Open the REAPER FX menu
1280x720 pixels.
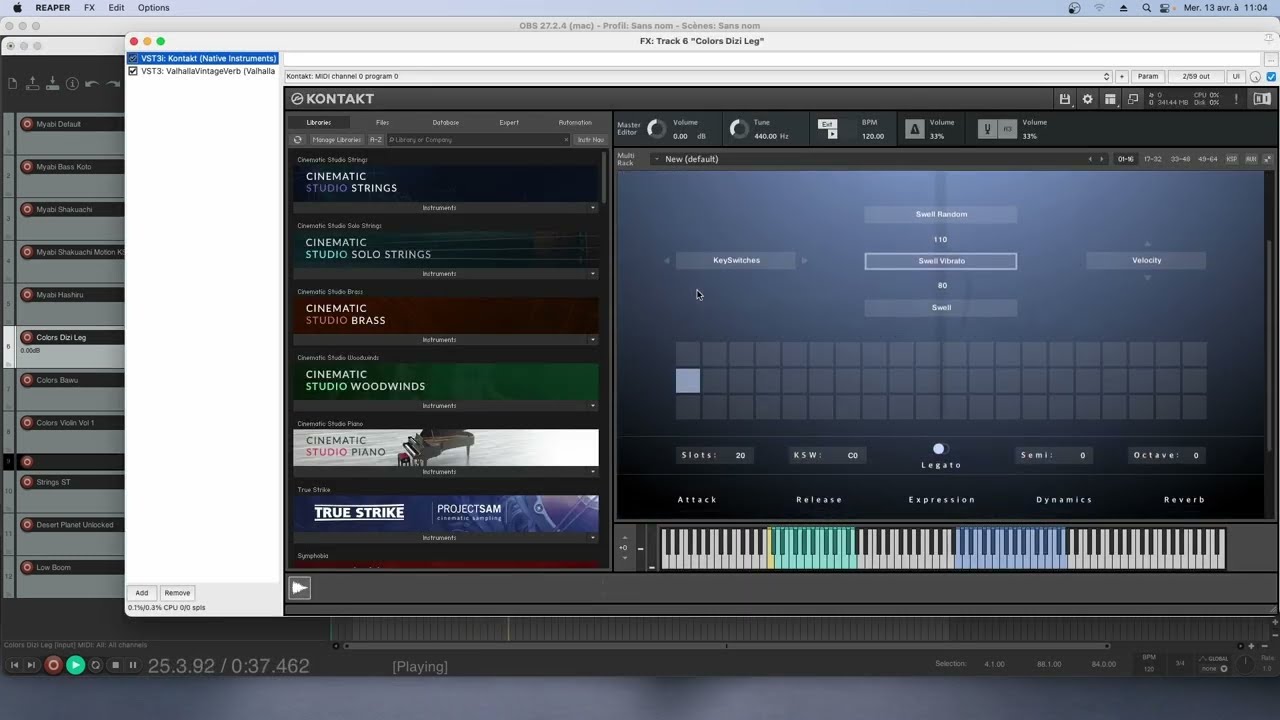click(89, 8)
